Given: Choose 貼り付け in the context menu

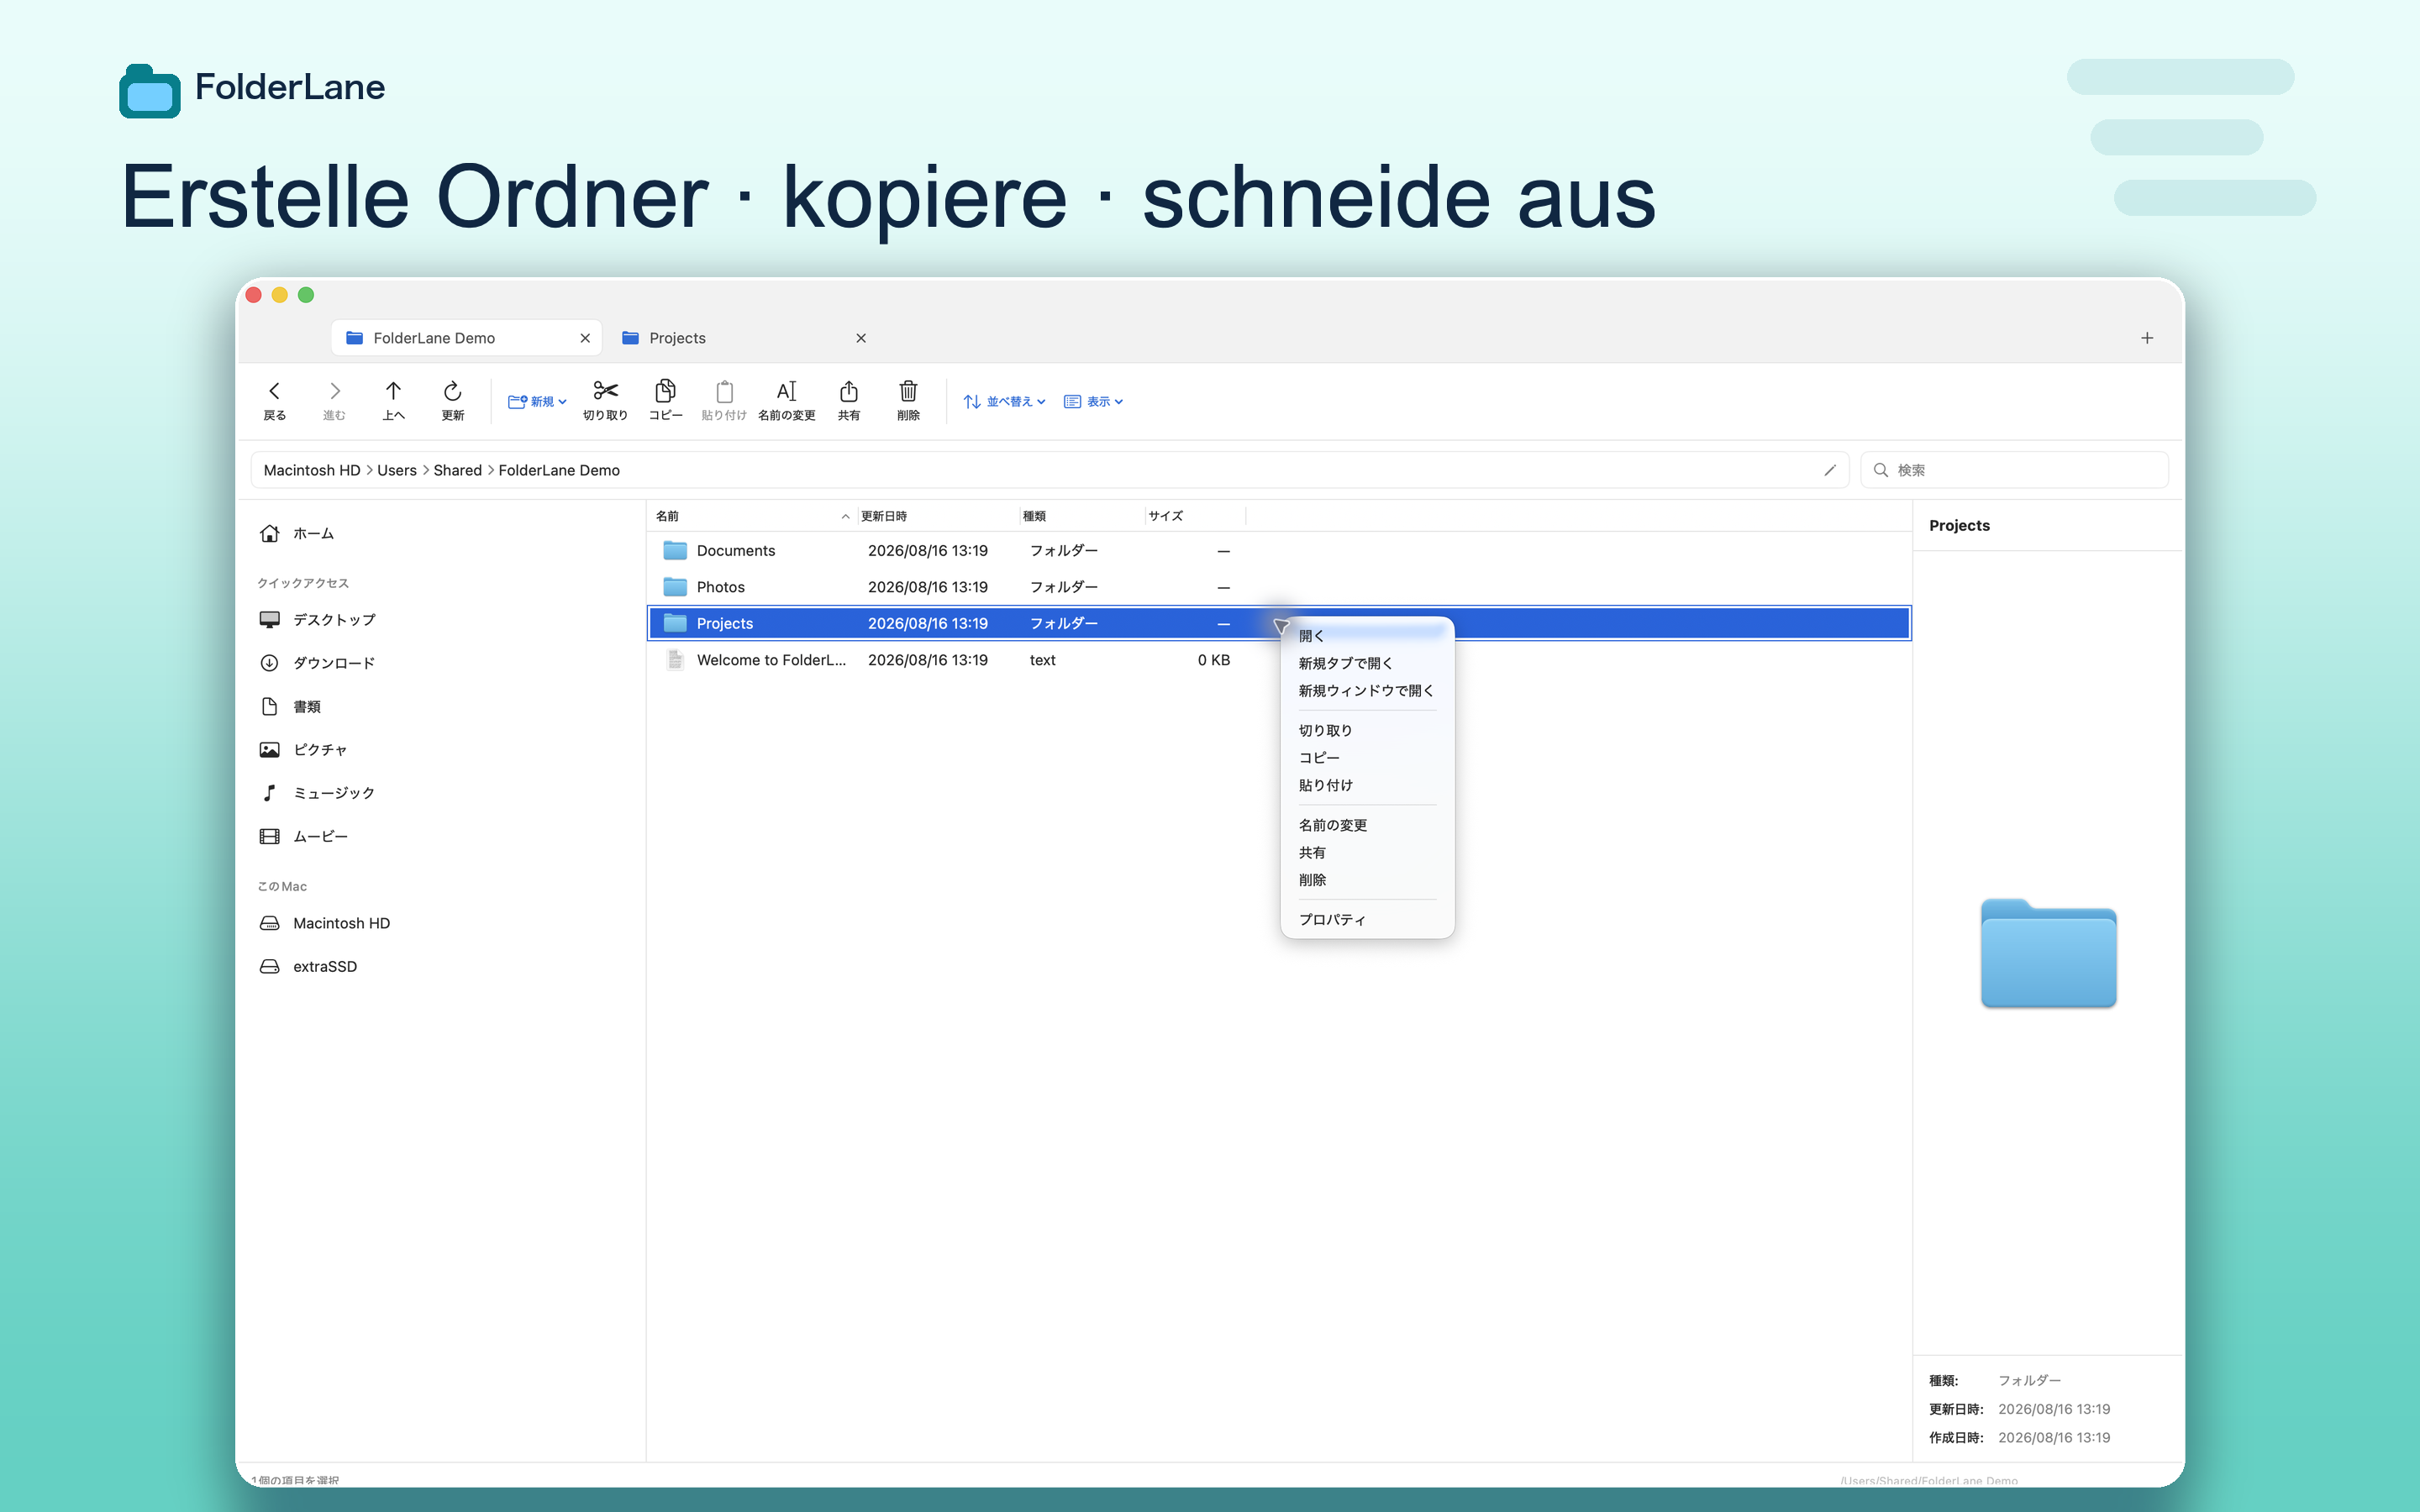Looking at the screenshot, I should (1366, 785).
